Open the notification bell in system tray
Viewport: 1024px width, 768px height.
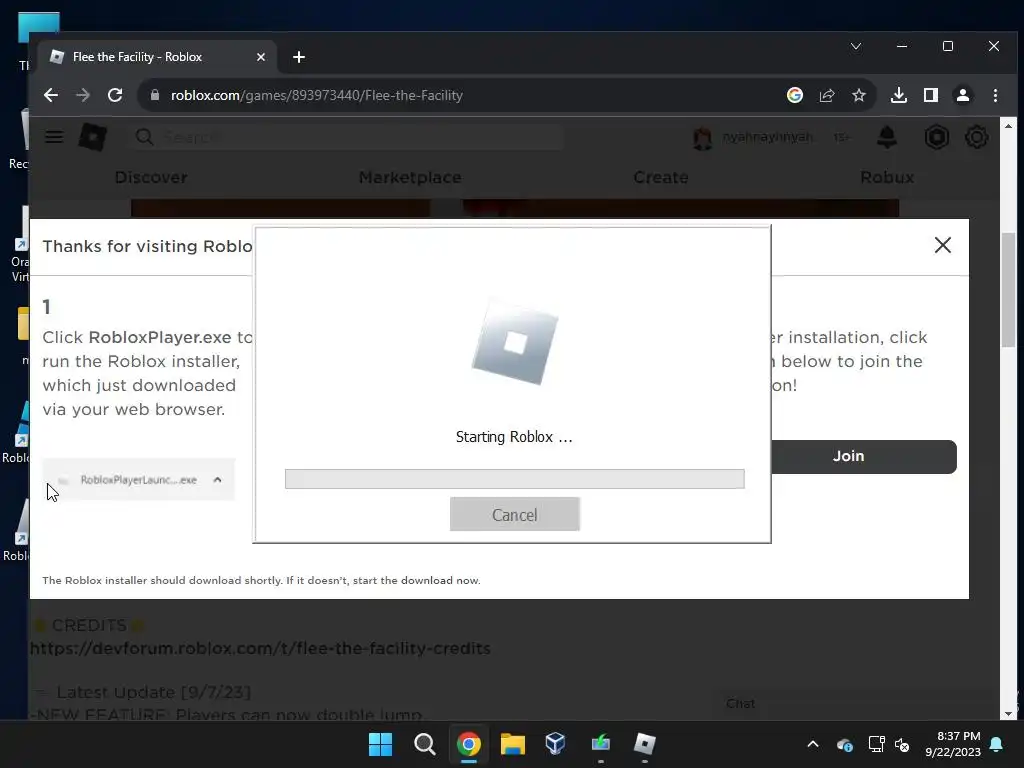click(x=997, y=744)
